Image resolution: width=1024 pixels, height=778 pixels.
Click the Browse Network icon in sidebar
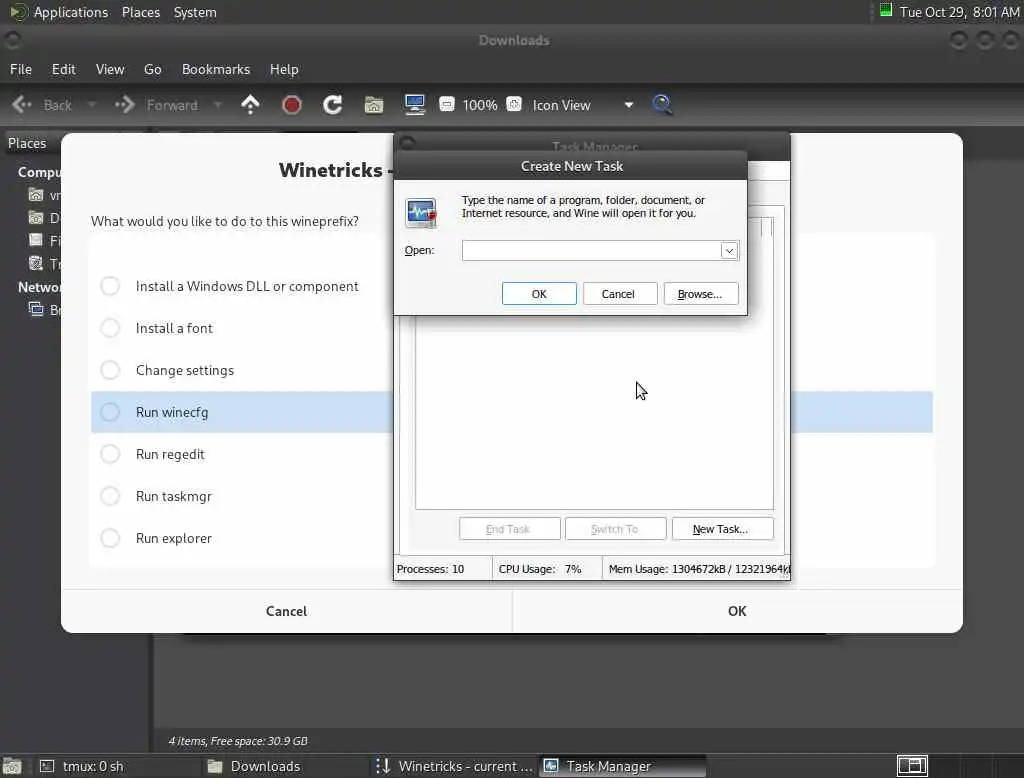36,309
